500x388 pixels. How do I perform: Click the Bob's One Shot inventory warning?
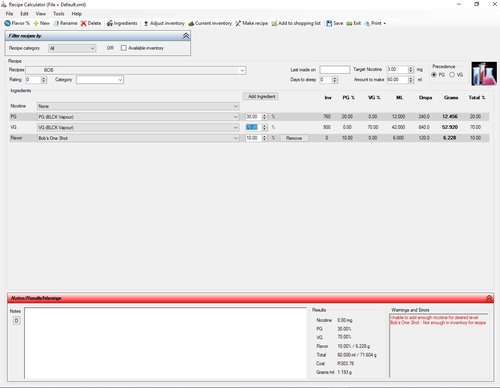click(x=438, y=323)
